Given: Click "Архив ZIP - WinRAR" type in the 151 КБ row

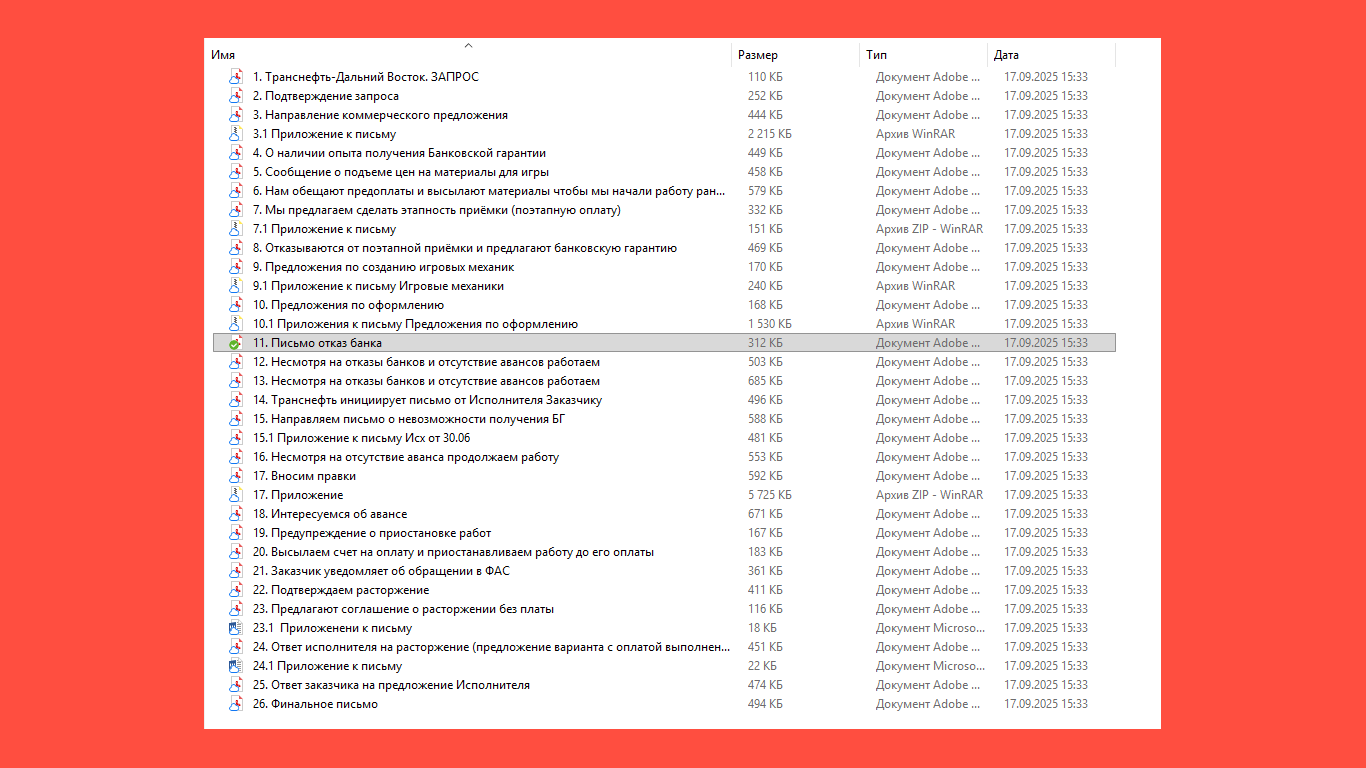Looking at the screenshot, I should pyautogui.click(x=929, y=229).
